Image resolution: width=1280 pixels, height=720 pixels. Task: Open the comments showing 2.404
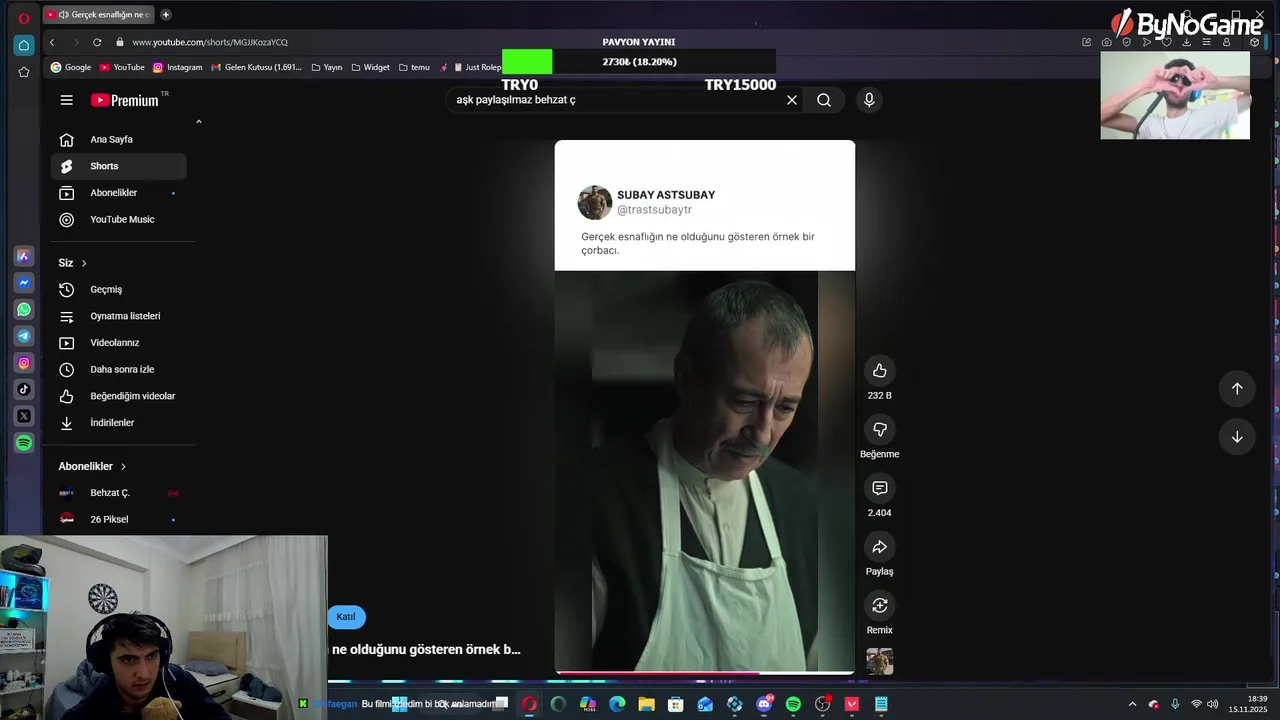(x=880, y=488)
